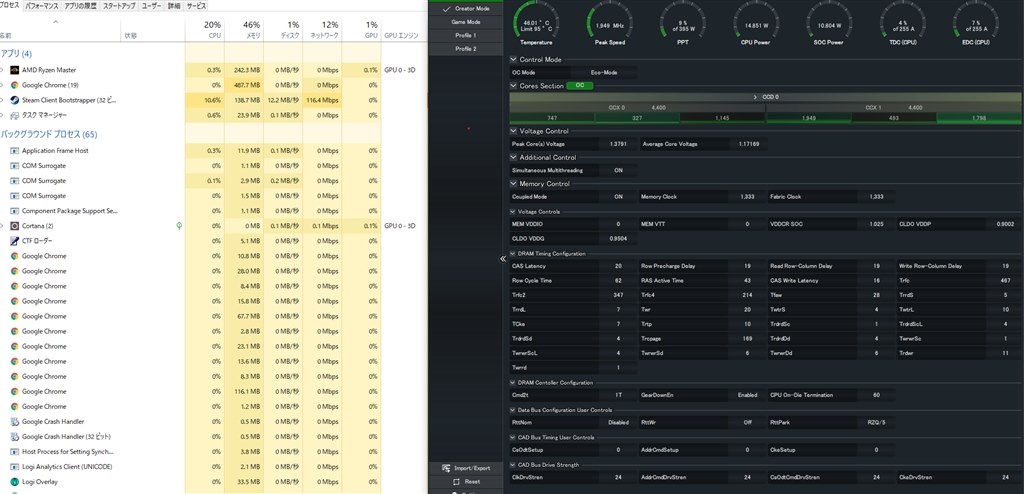Toggle the green OC switch in Cores Section
This screenshot has height=494, width=1024.
(580, 86)
